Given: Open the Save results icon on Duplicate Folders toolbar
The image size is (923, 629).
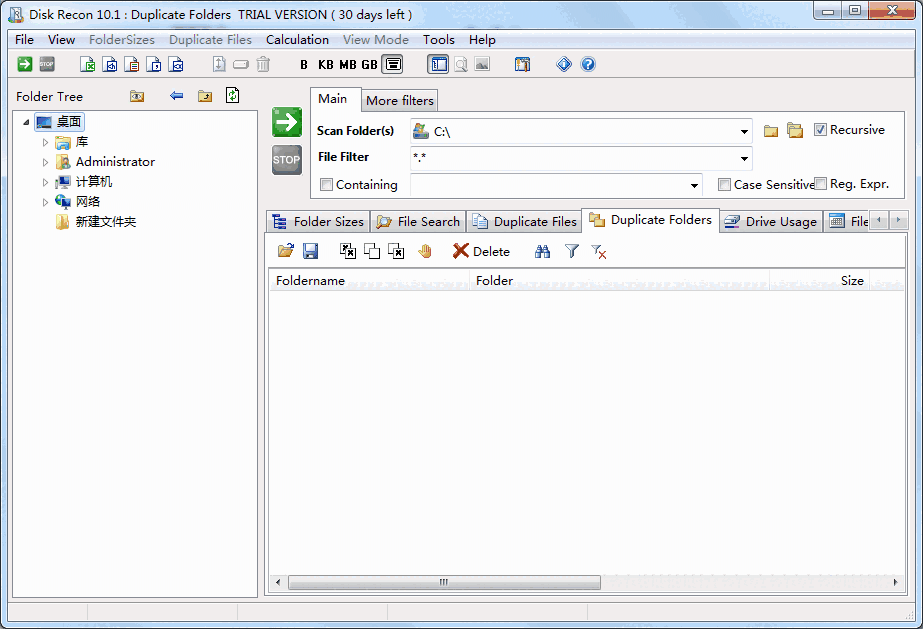Looking at the screenshot, I should point(310,251).
